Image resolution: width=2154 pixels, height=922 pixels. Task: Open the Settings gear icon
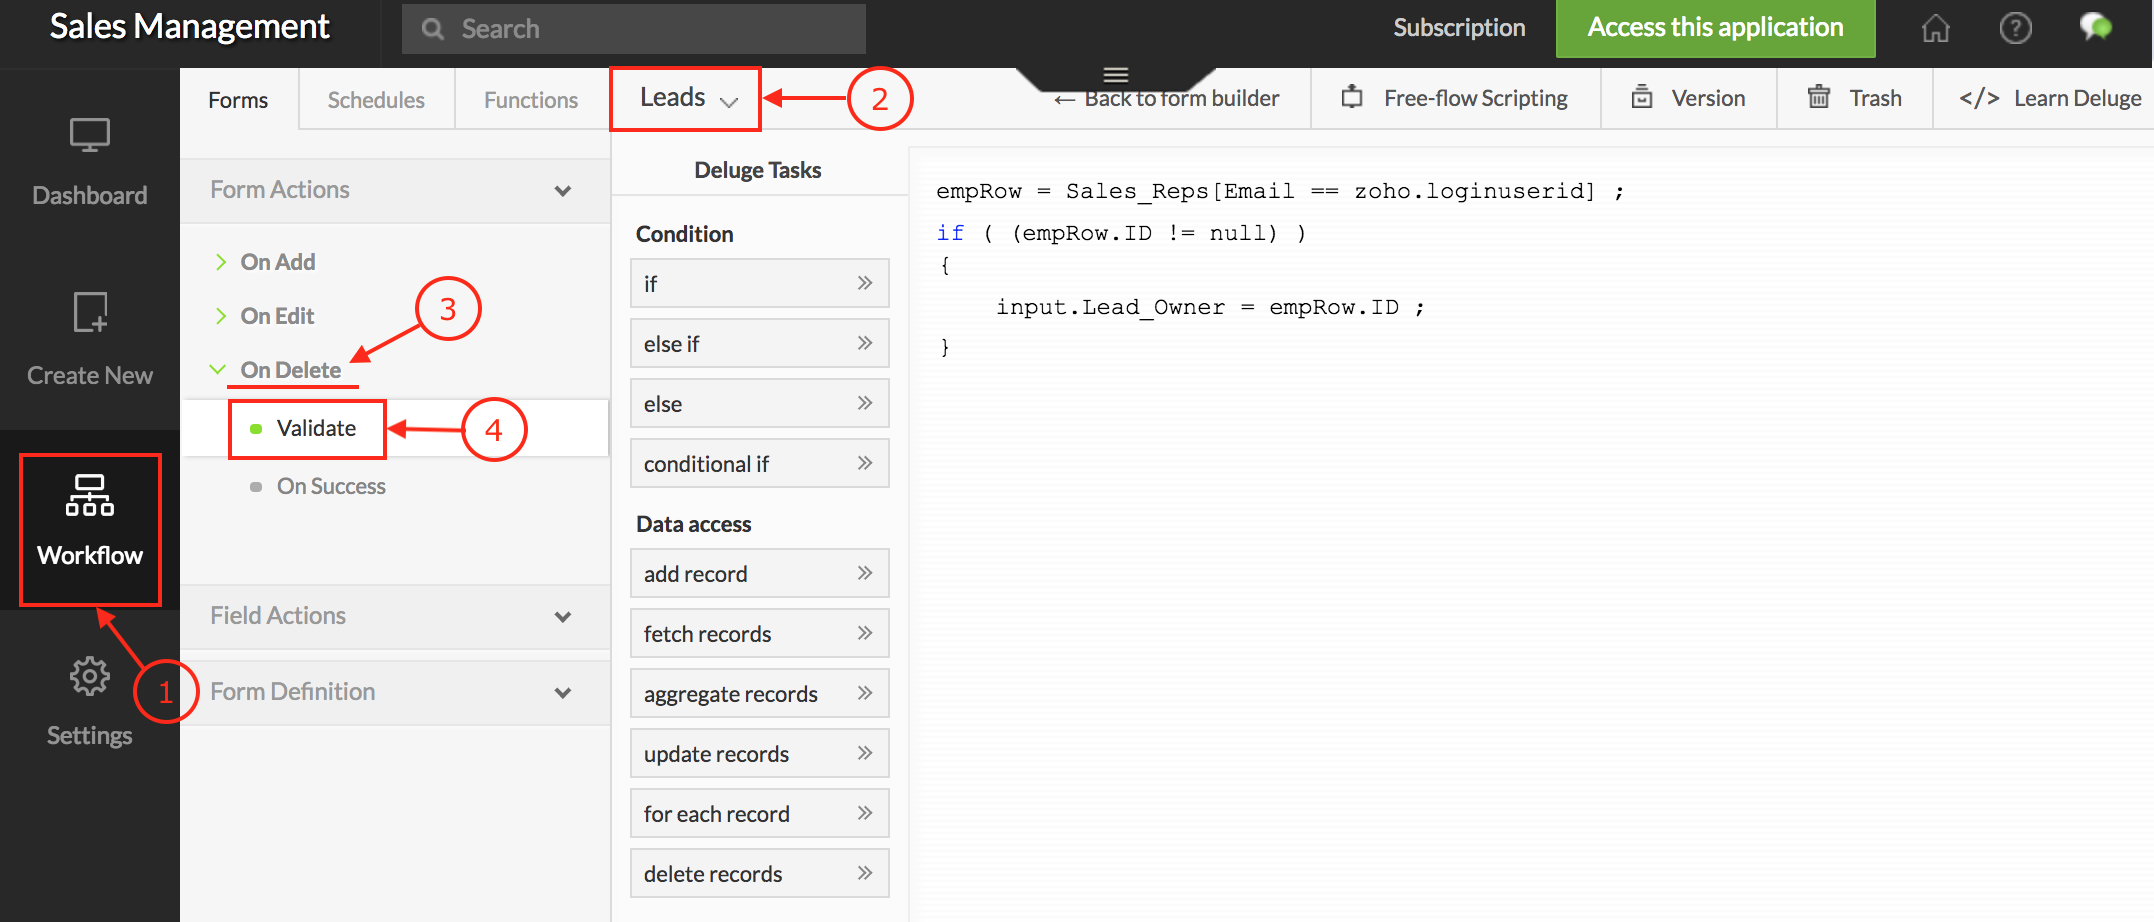[x=89, y=677]
